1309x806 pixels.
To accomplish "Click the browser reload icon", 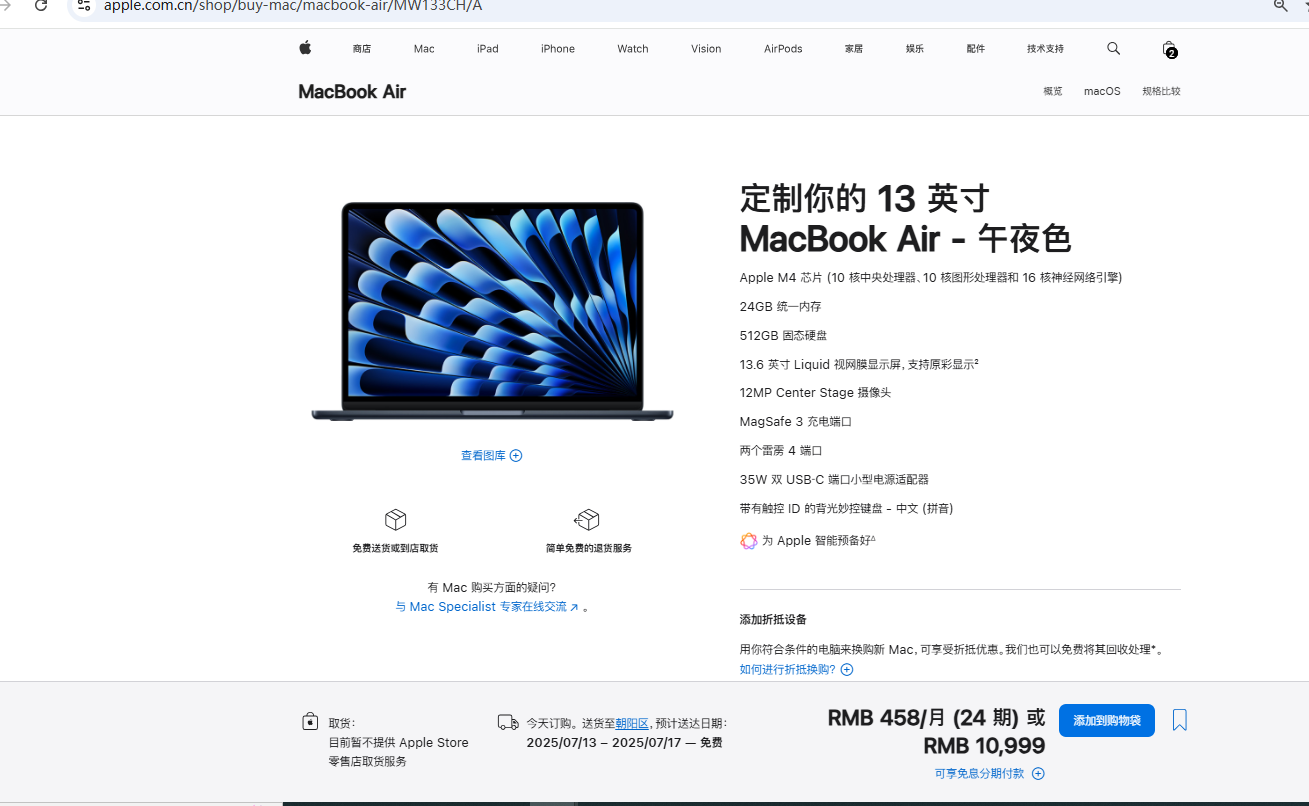I will (41, 6).
